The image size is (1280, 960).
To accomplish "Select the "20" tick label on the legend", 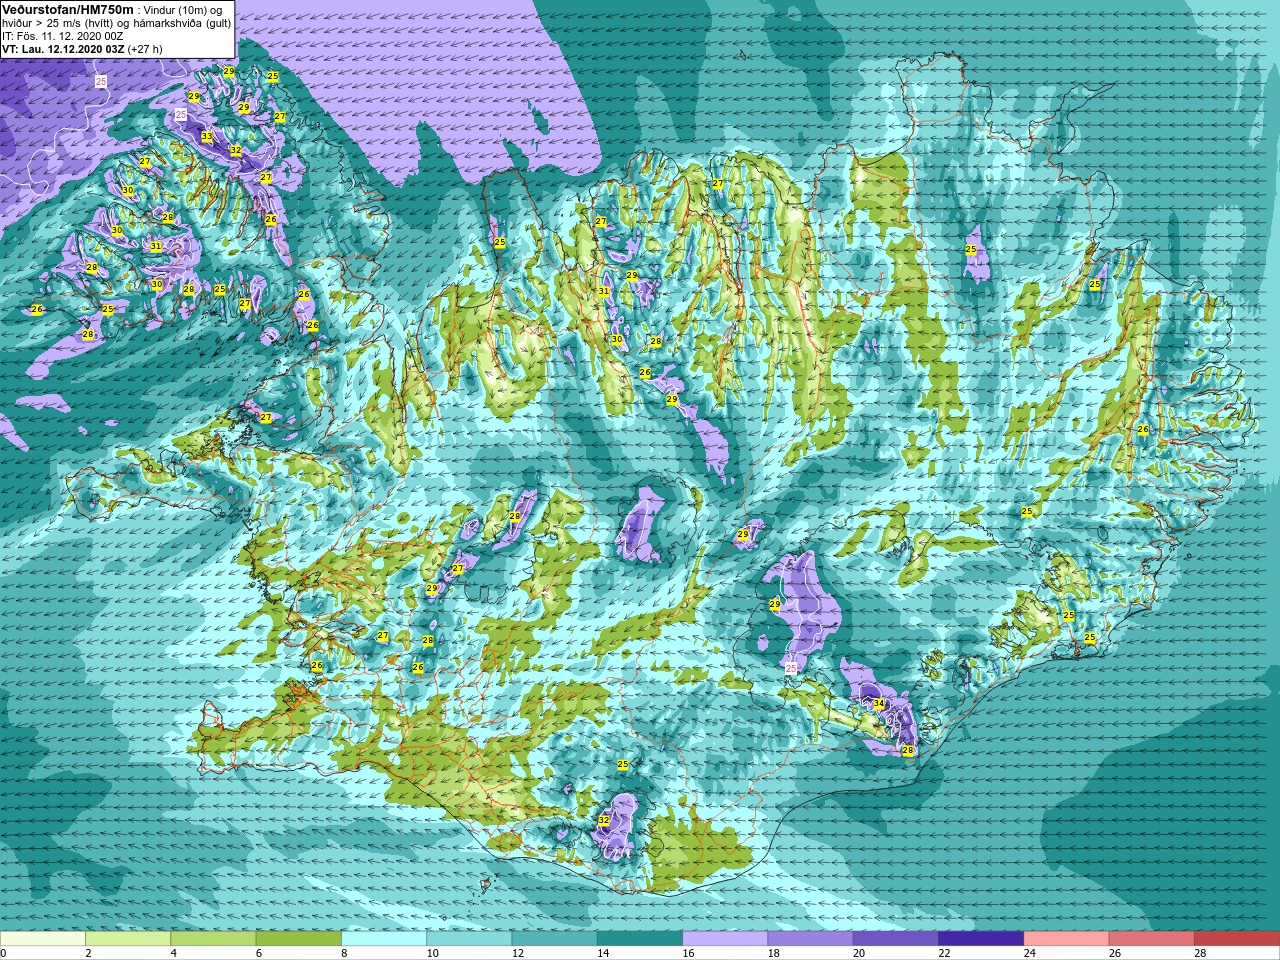I will click(859, 953).
